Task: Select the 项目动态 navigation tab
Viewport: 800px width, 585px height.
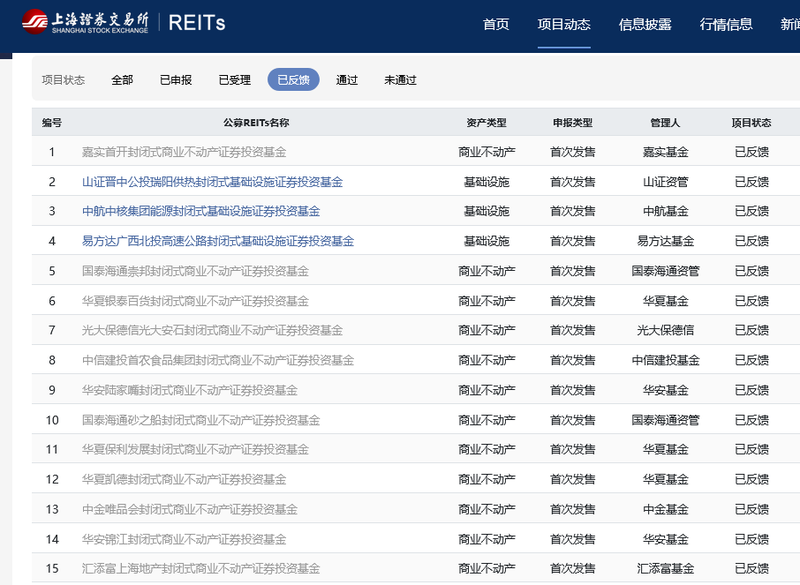Action: pyautogui.click(x=563, y=22)
